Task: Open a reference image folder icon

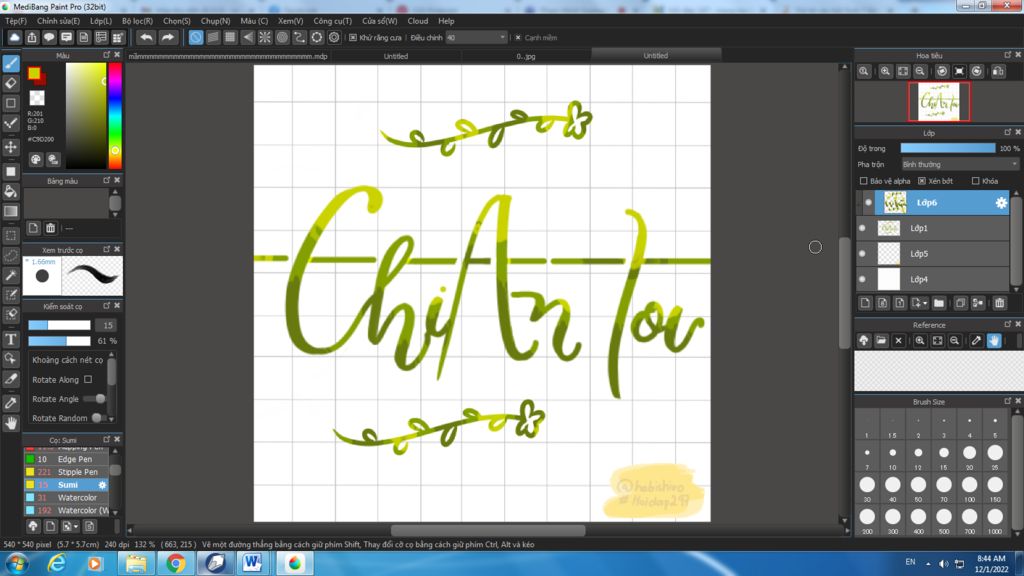Action: tap(881, 340)
